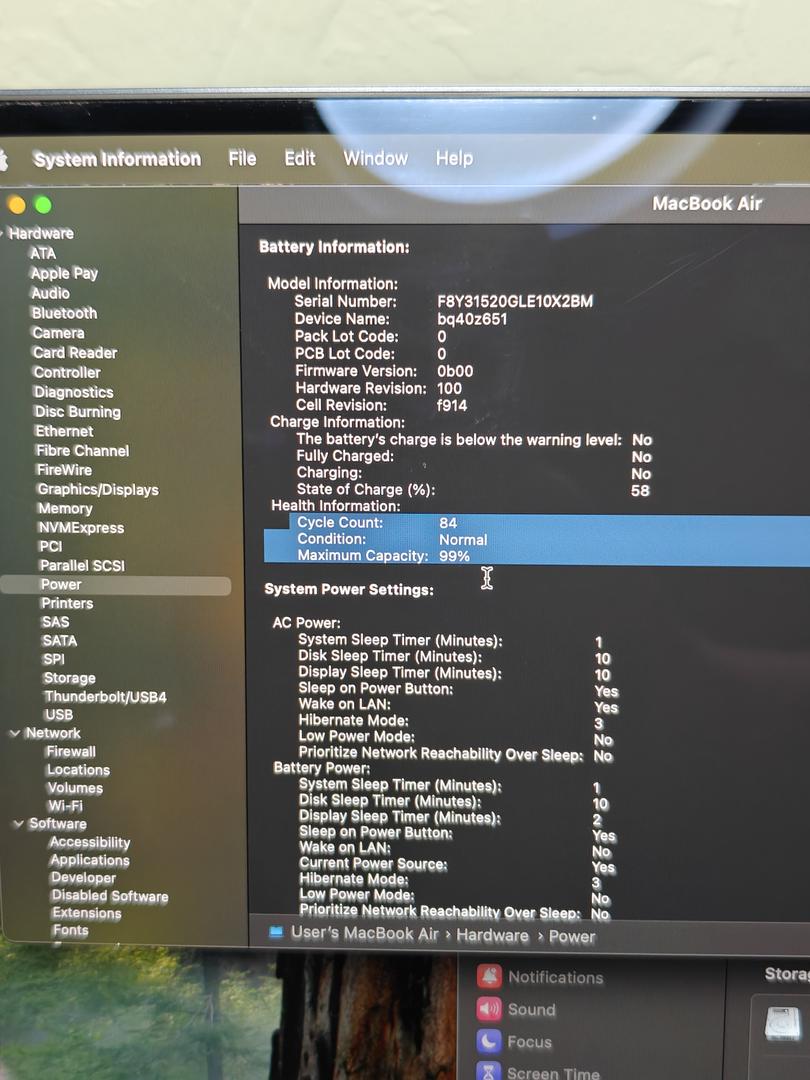This screenshot has width=810, height=1080.
Task: Select Volumes under Network
Action: click(75, 788)
